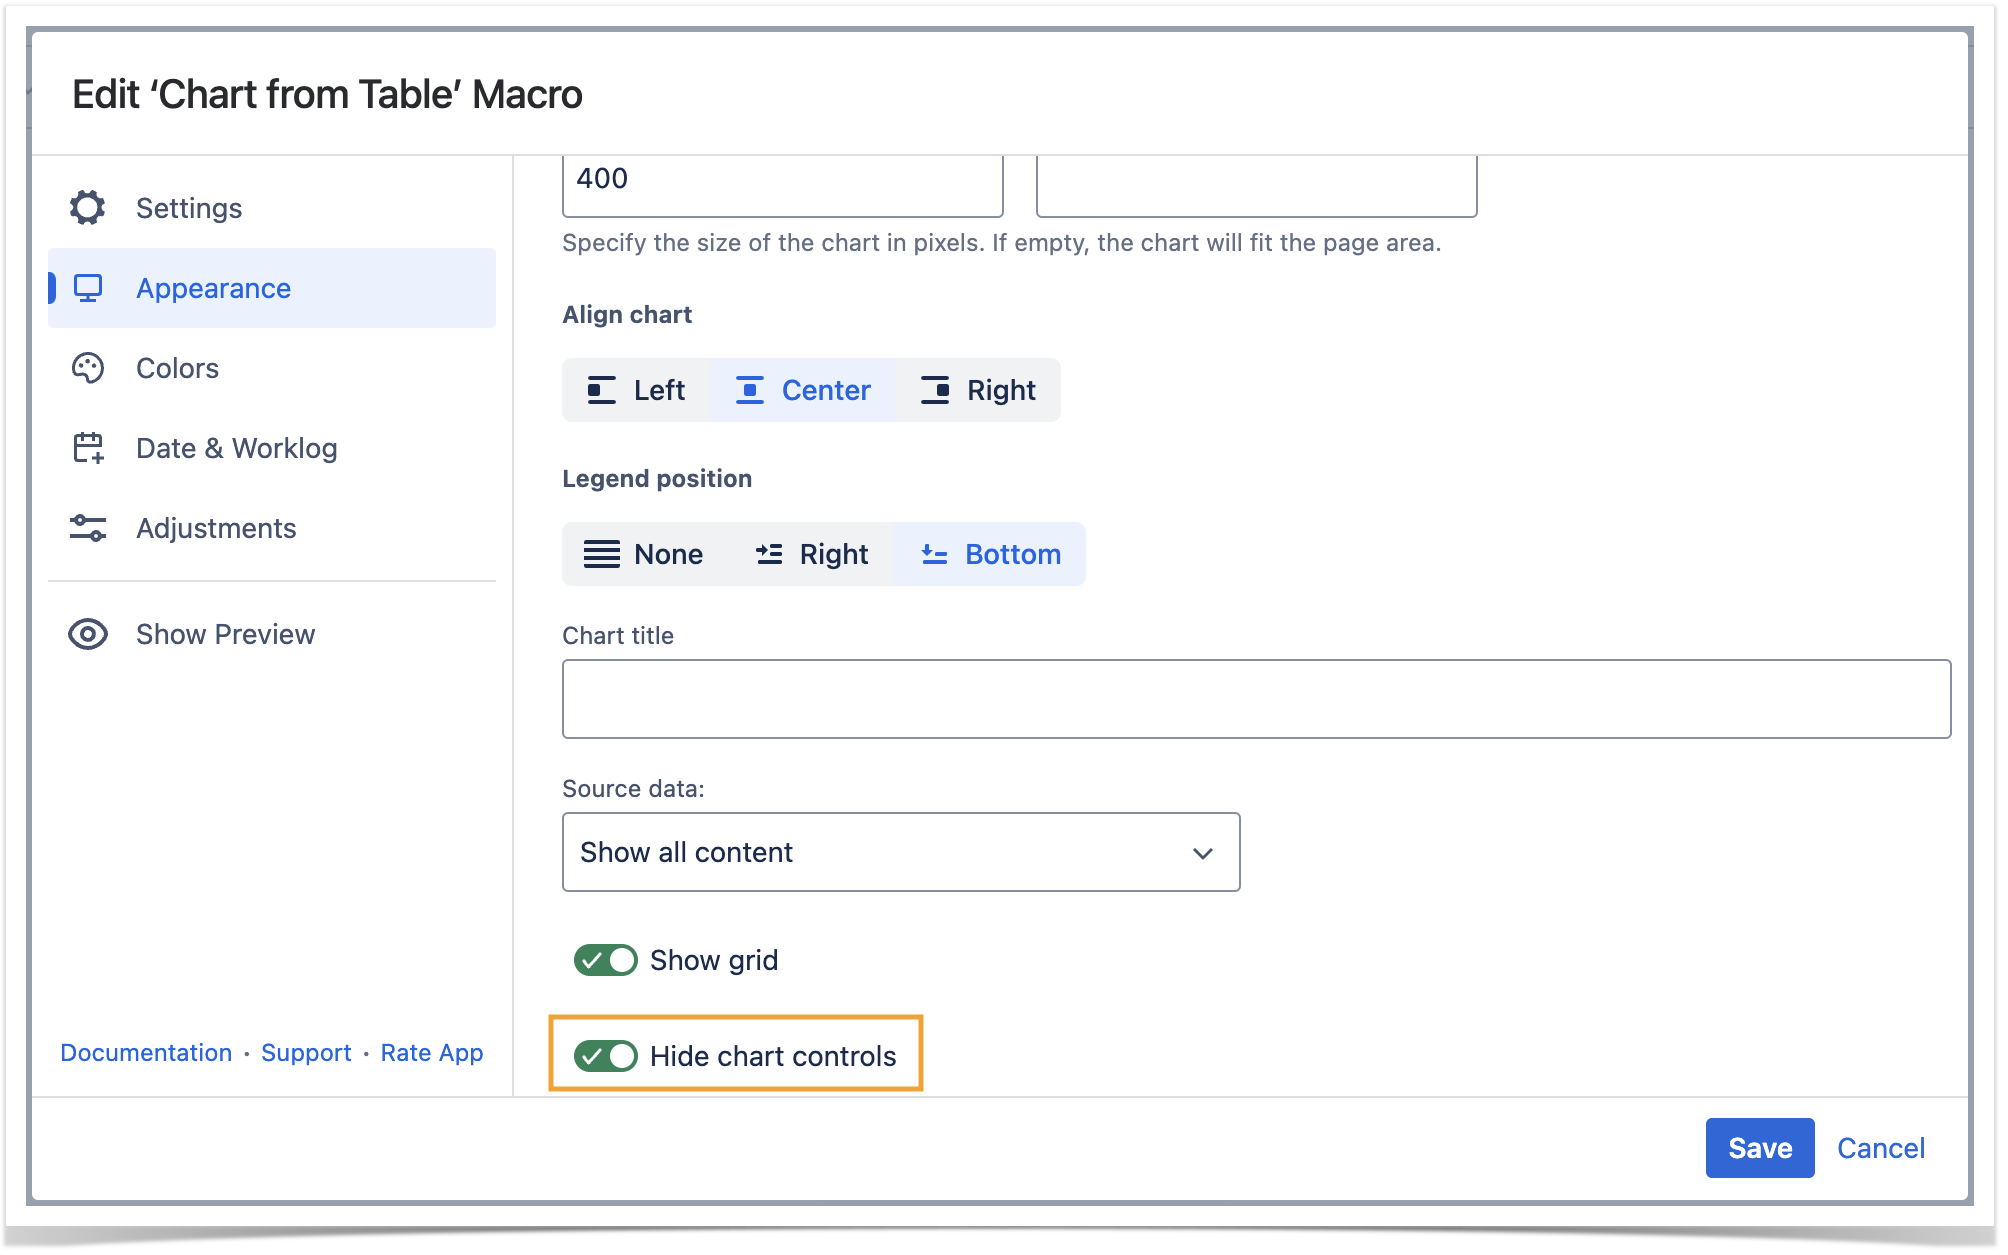Screen dimensions: 2008x1255
Task: Click the align Right chart icon
Action: (935, 390)
